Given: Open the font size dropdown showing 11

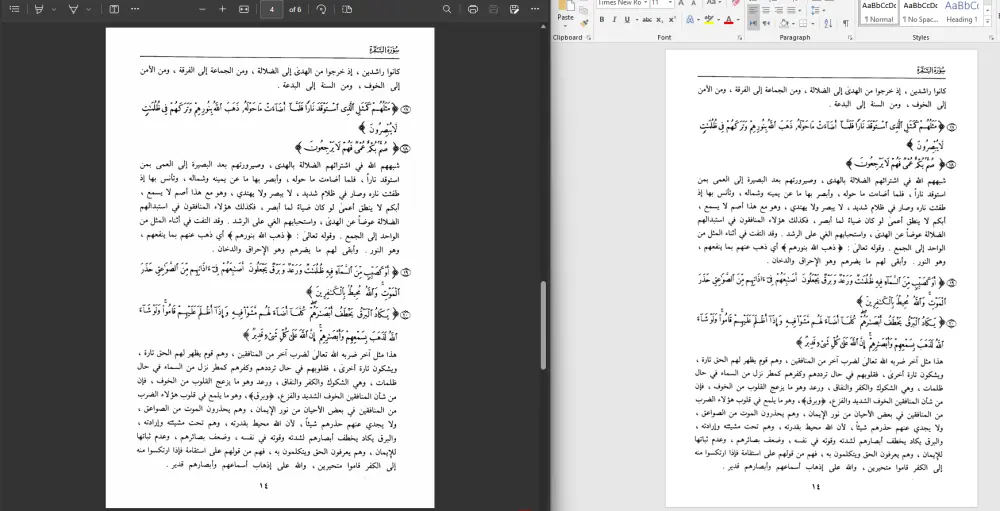Looking at the screenshot, I should [670, 3].
